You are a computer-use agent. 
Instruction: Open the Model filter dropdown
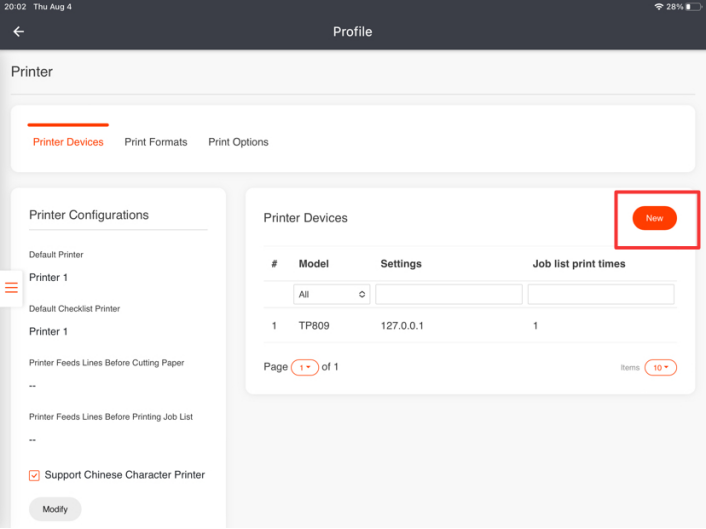[331, 295]
